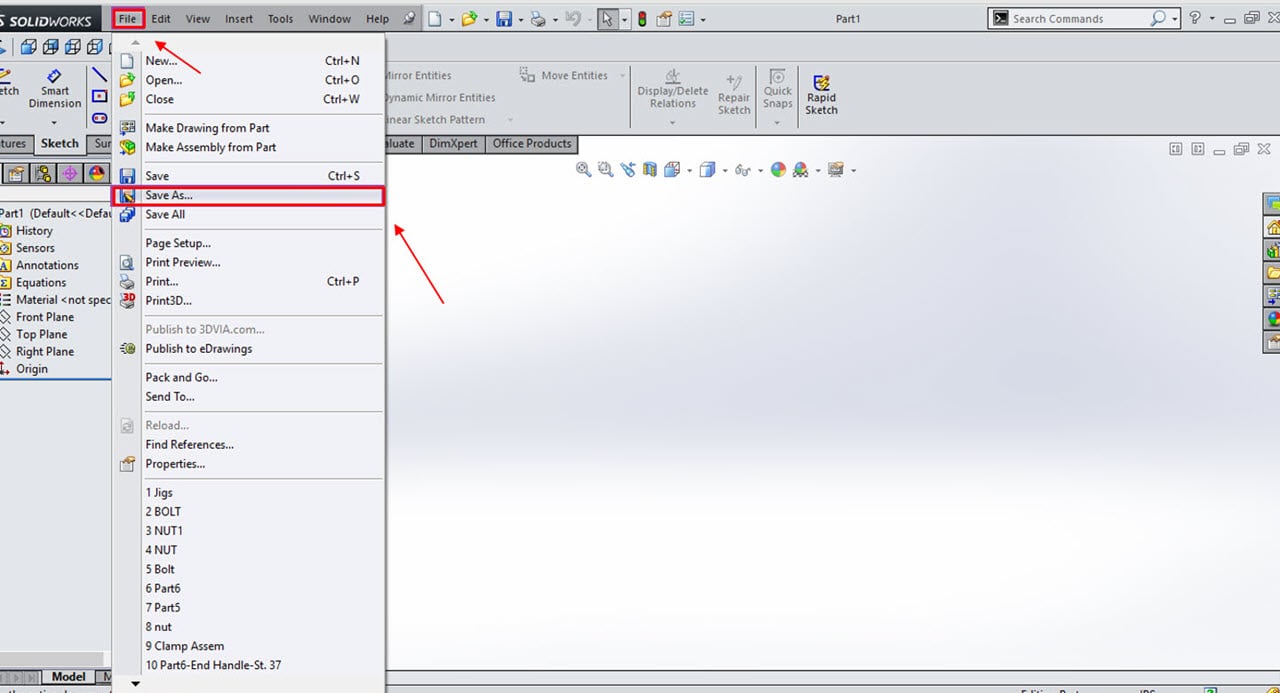The width and height of the screenshot is (1280, 693).
Task: Click the Options icon in title toolbar
Action: point(686,19)
